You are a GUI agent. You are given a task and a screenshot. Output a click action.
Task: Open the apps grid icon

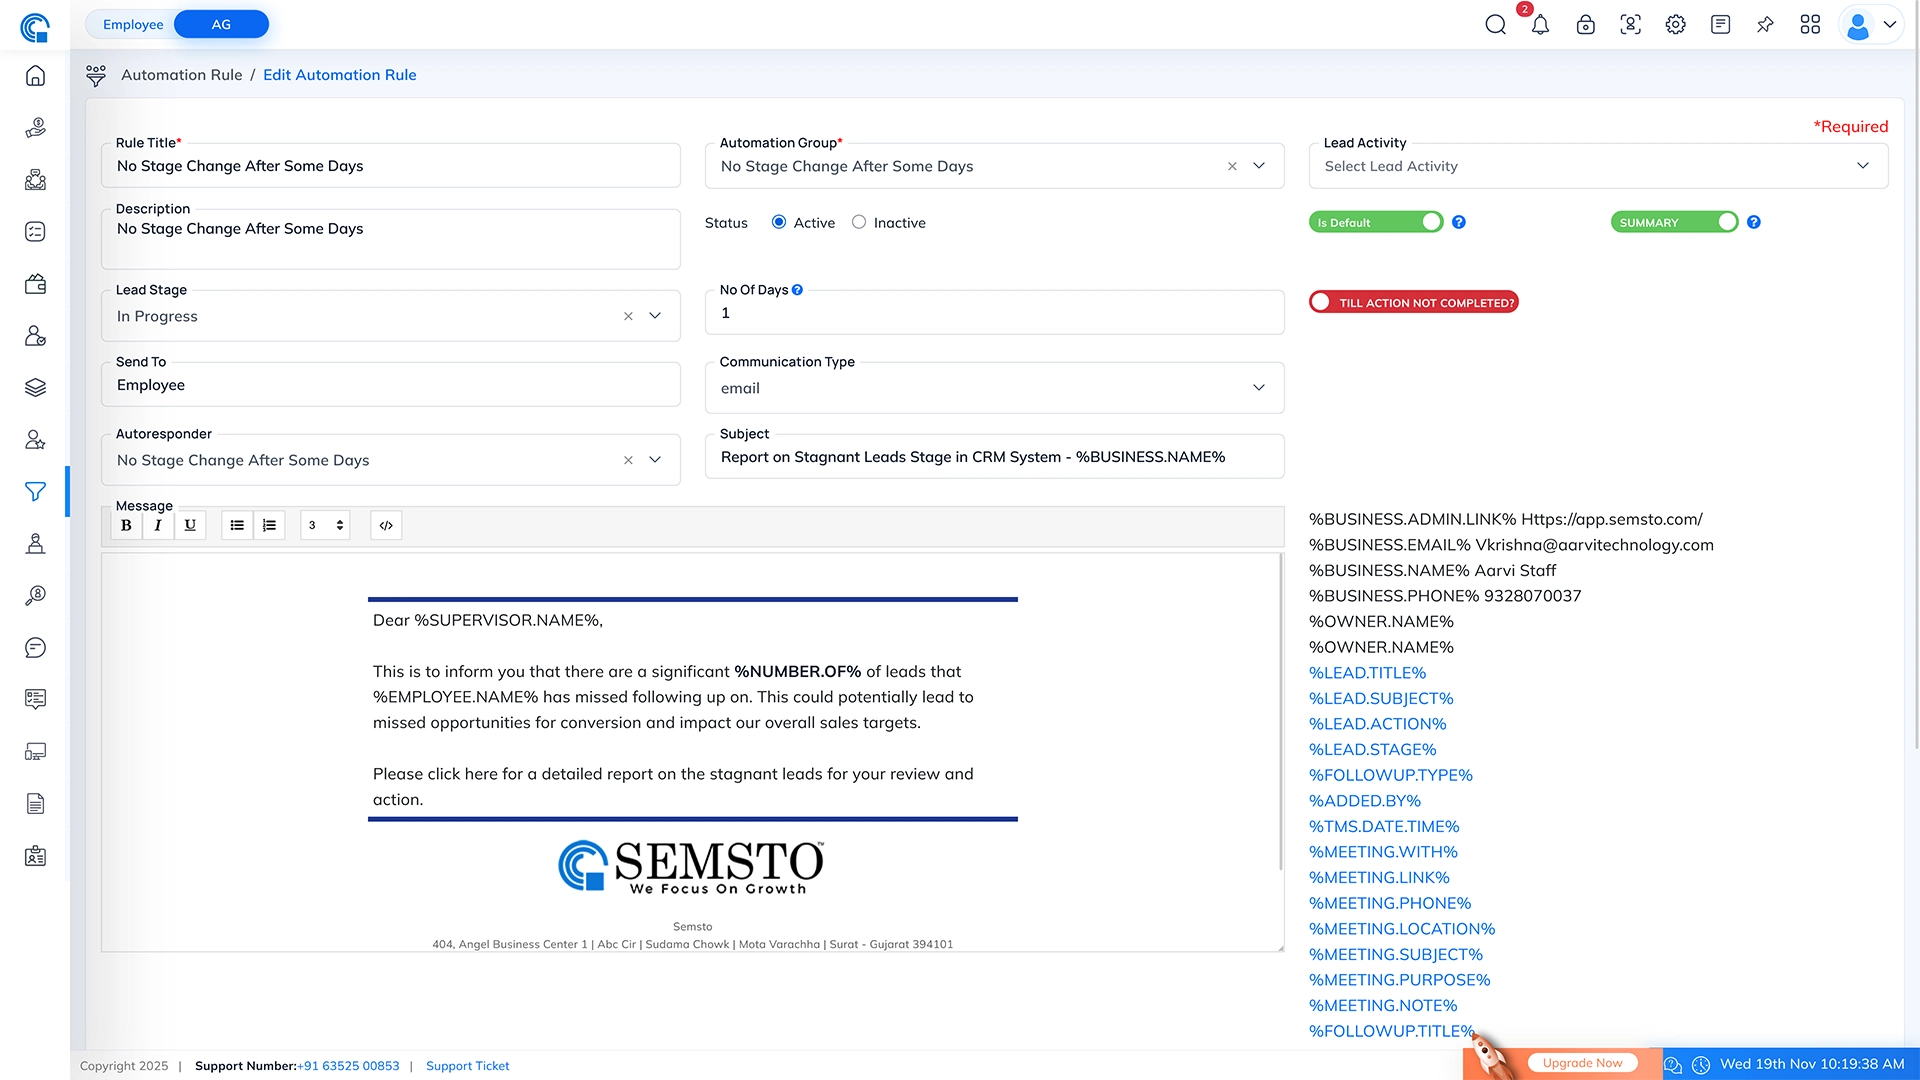point(1810,25)
